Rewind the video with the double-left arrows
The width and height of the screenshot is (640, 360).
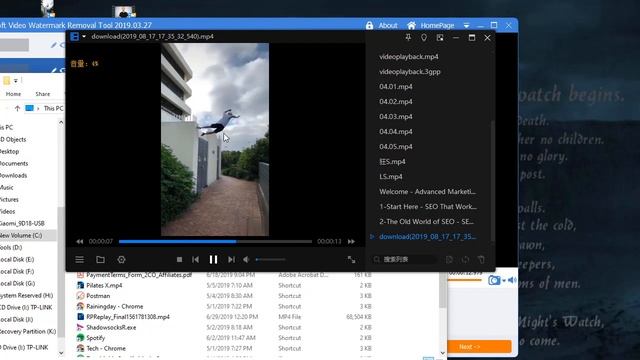pos(80,242)
